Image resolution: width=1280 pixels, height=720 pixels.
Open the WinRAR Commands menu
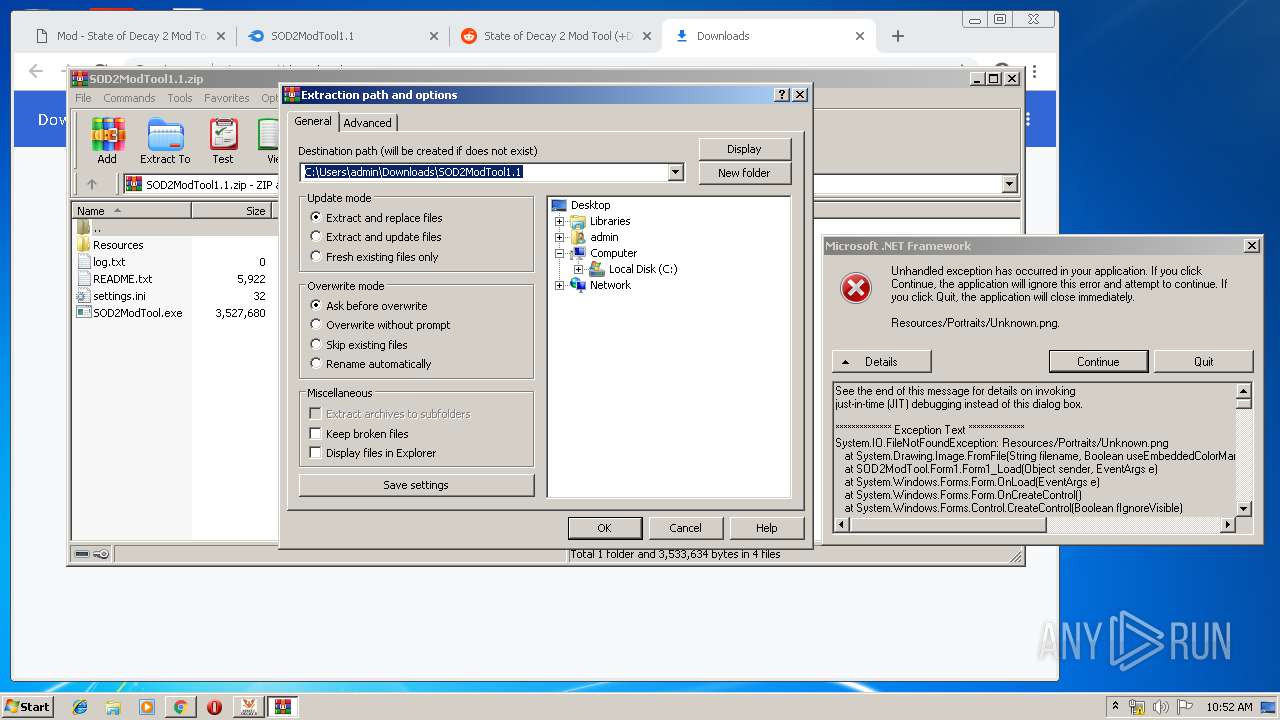[x=129, y=98]
